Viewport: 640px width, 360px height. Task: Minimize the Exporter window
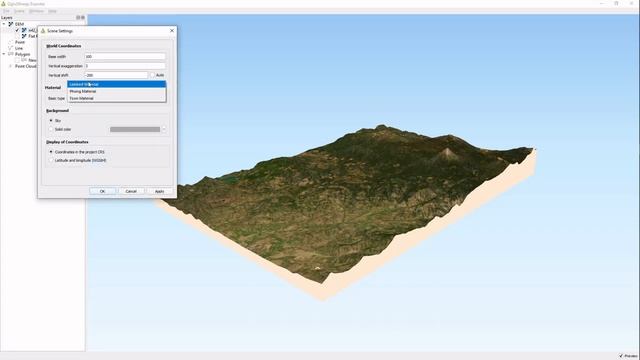(x=602, y=3)
